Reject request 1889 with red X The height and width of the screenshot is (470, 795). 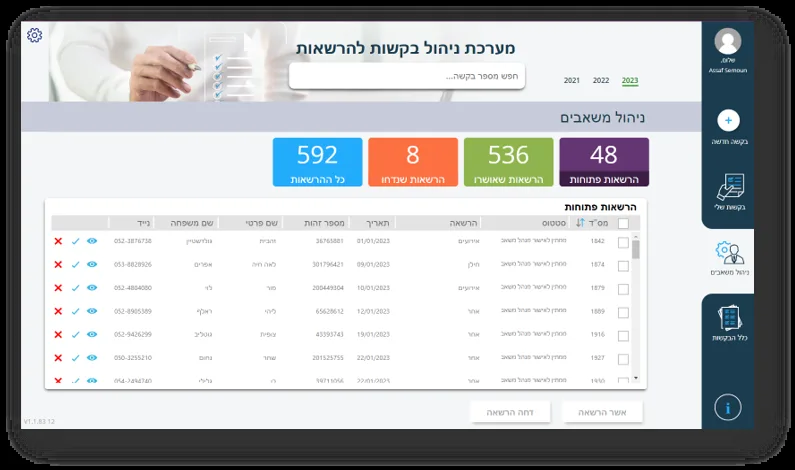pyautogui.click(x=58, y=311)
